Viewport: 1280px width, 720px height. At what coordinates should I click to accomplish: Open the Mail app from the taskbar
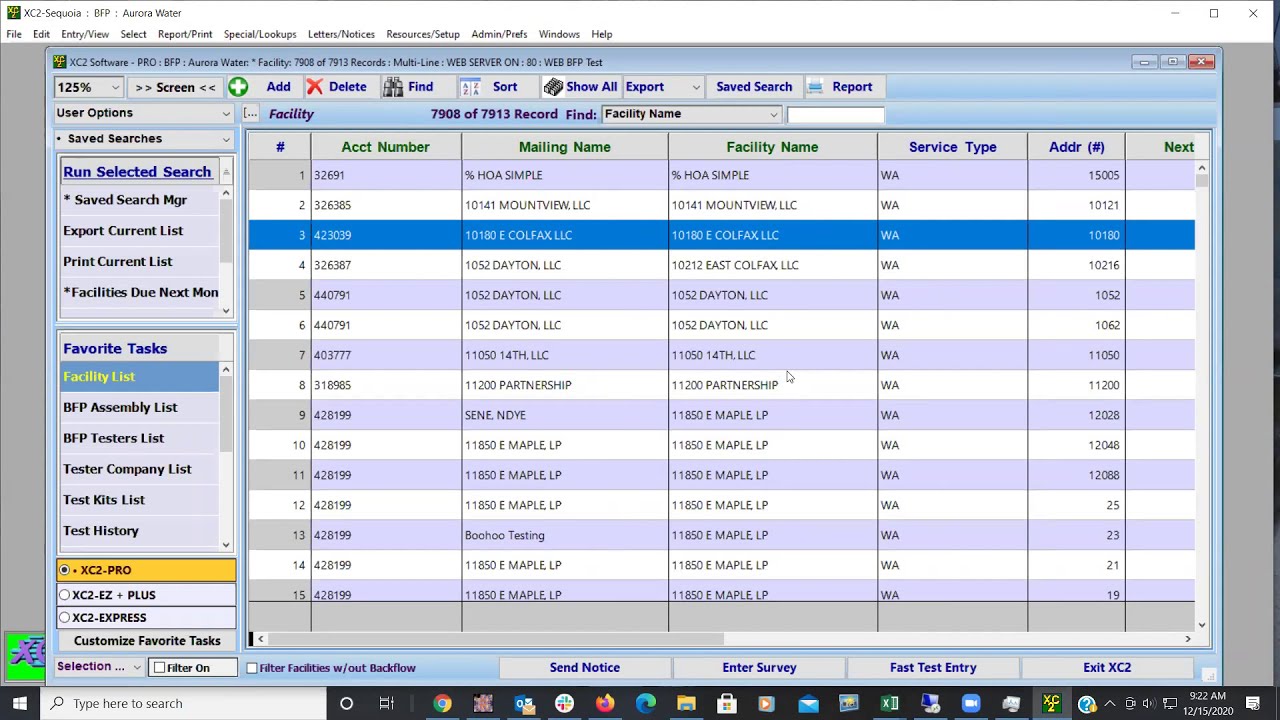coord(808,703)
